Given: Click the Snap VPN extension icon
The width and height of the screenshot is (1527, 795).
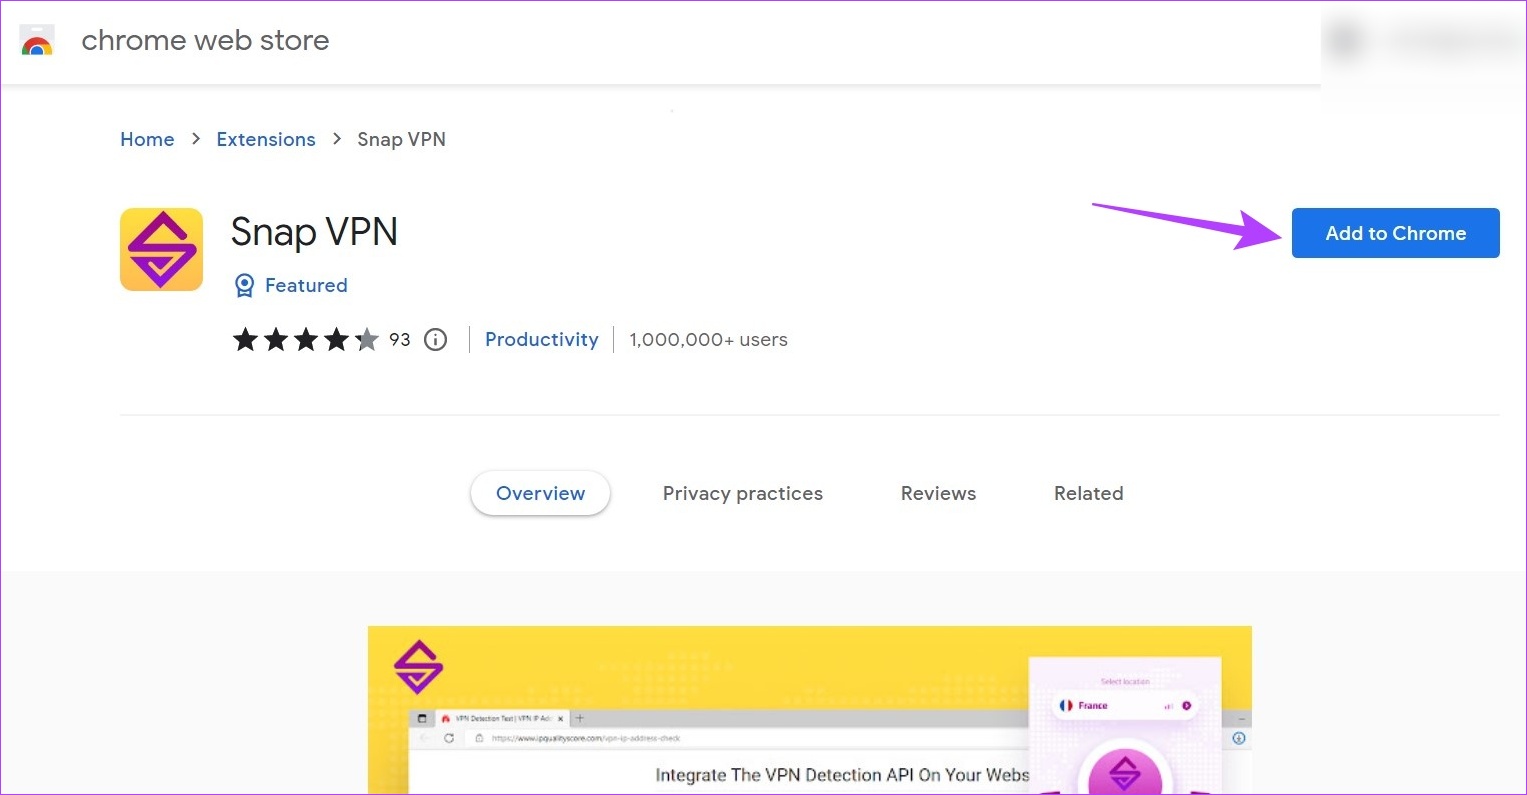Looking at the screenshot, I should pos(161,249).
